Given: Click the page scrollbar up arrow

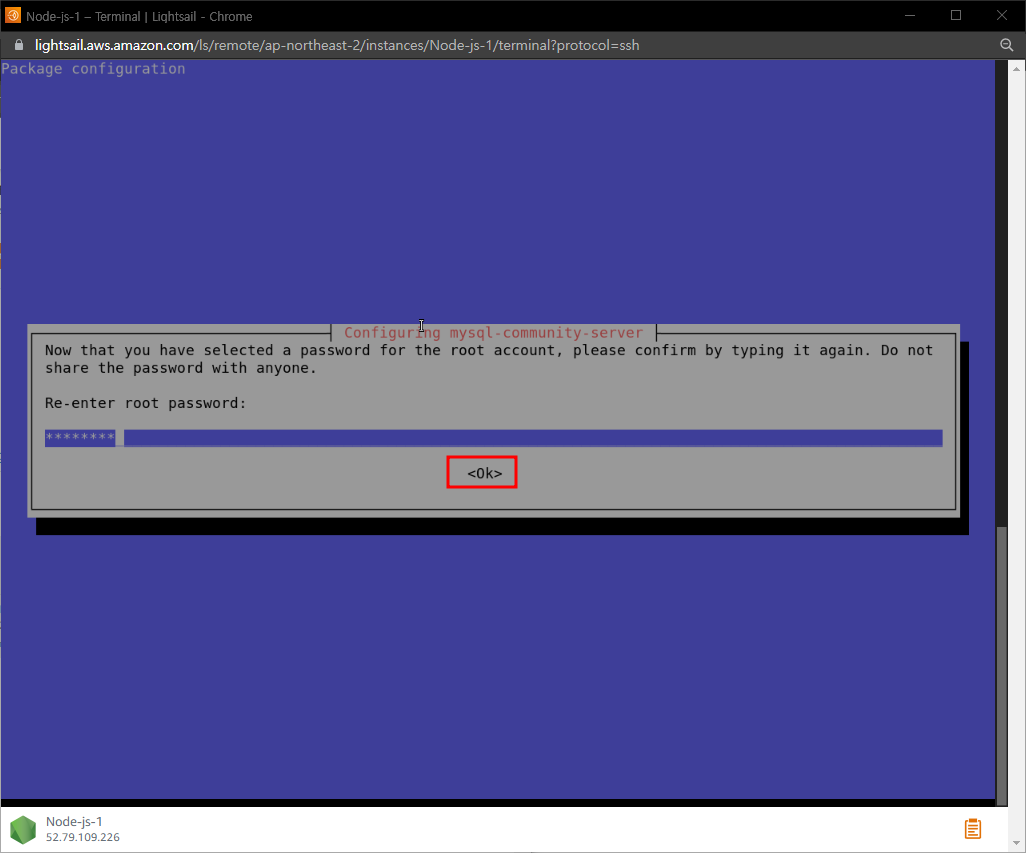Looking at the screenshot, I should tap(1016, 68).
